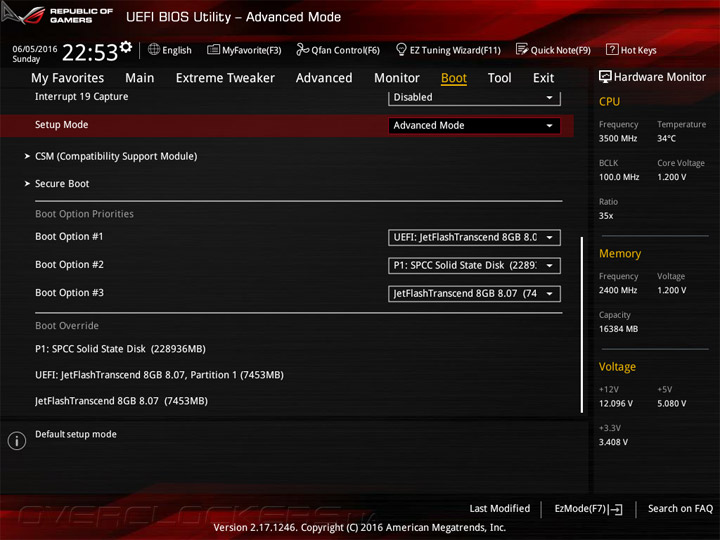Select the Boot Option #1 label
The width and height of the screenshot is (720, 540).
[69, 236]
